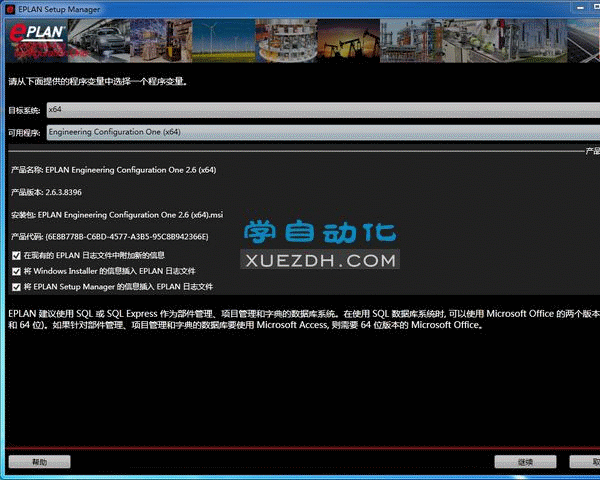Select the product name text EPLAN Engineering Configuration One 2.6
The width and height of the screenshot is (600, 480).
(130, 170)
